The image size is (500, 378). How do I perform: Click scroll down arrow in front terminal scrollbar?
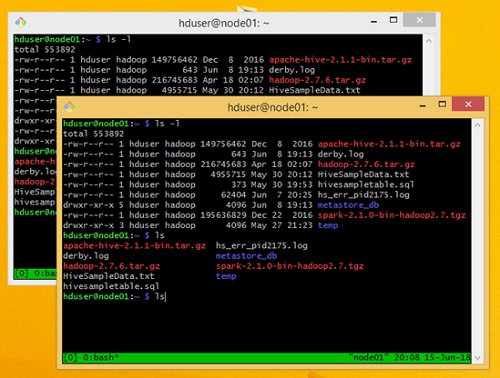[x=477, y=358]
